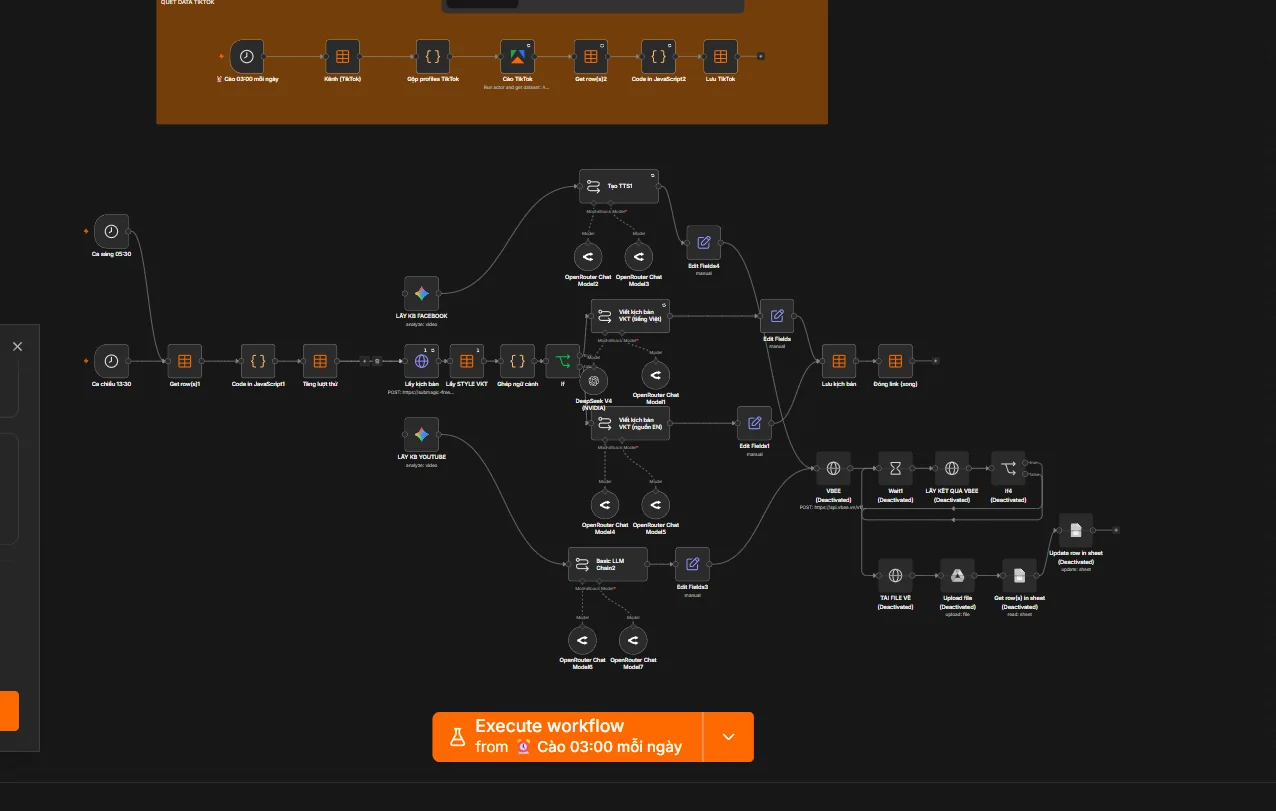
Task: Click the 'Tăng lượt thử' sheet node
Action: [x=320, y=361]
